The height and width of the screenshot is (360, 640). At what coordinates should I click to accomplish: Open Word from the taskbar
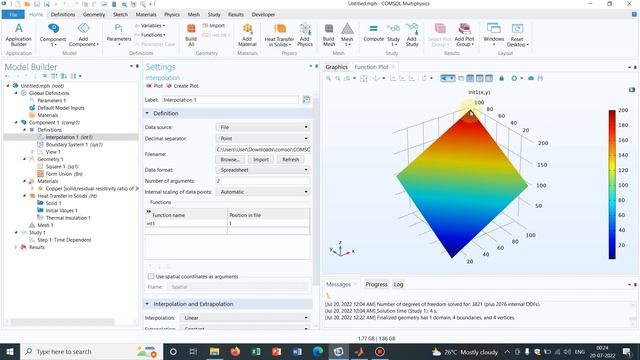coord(297,351)
